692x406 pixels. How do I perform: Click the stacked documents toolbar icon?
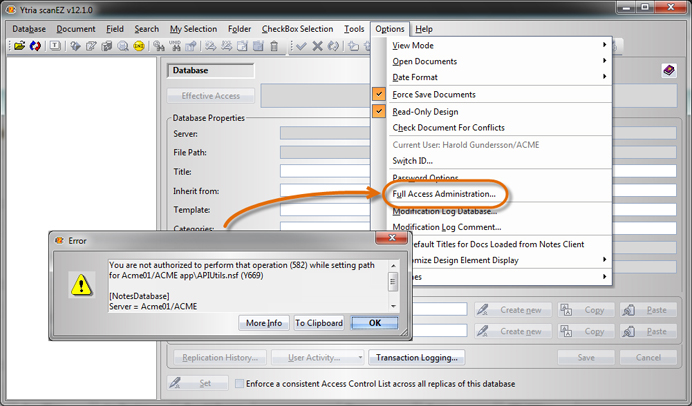pos(107,46)
